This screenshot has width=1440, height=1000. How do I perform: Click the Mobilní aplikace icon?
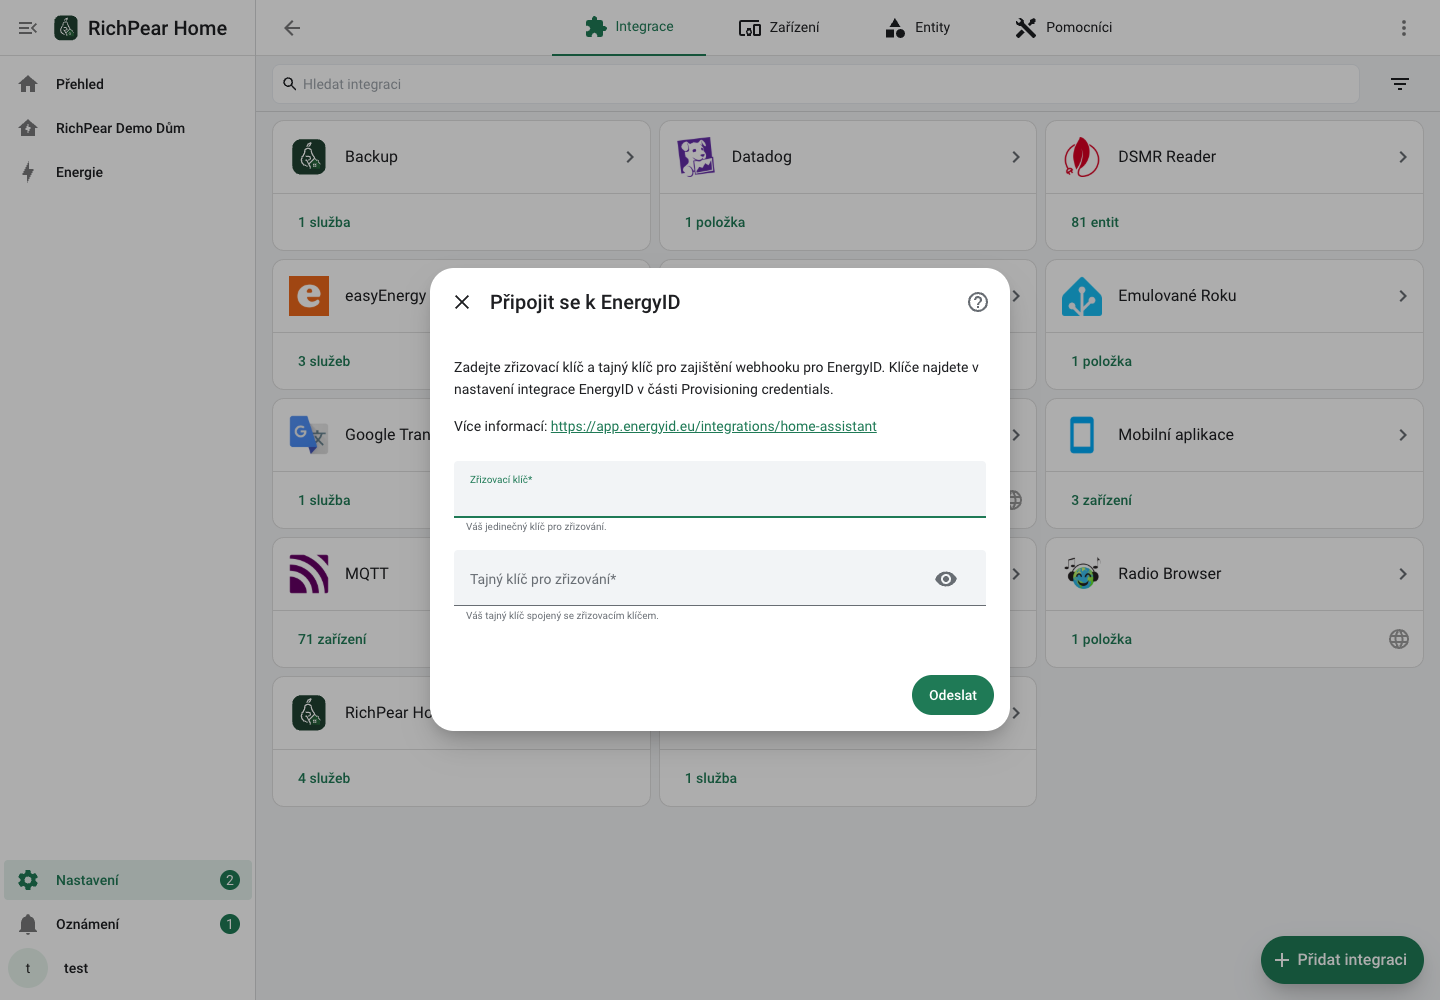coord(1082,435)
